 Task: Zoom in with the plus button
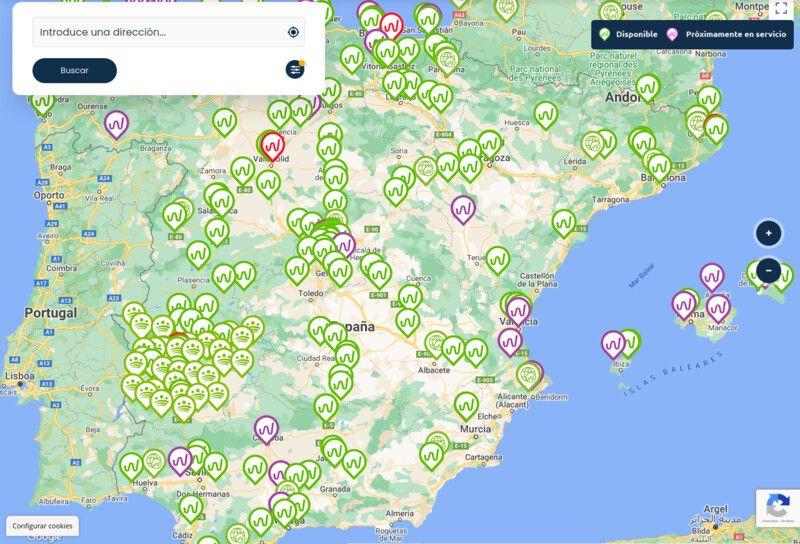(768, 233)
